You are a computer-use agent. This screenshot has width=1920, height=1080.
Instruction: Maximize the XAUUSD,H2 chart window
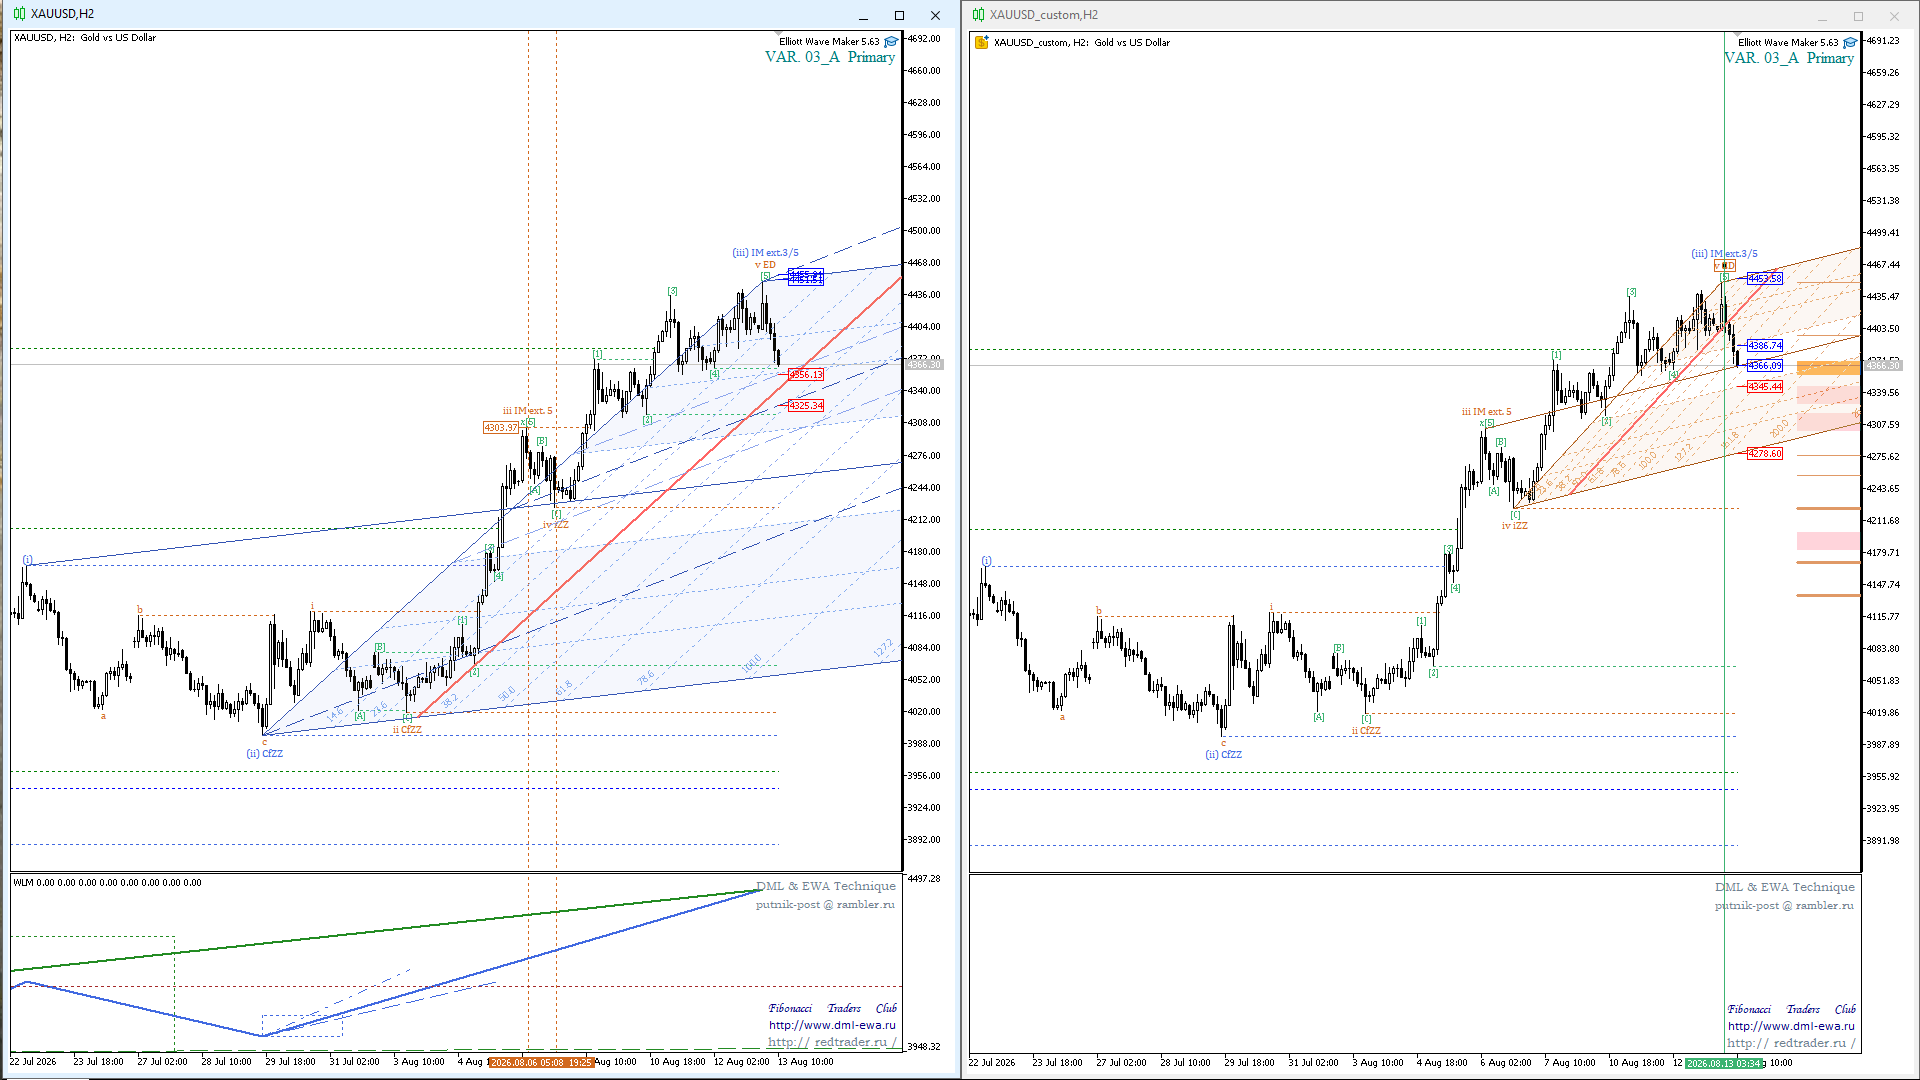click(899, 15)
